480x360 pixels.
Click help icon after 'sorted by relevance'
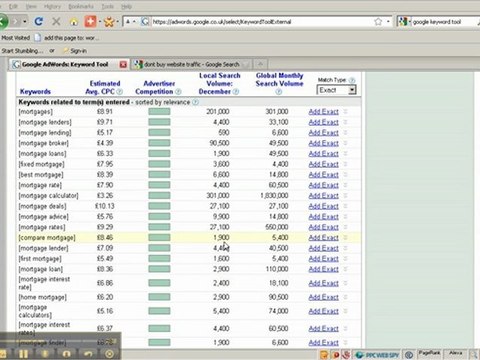[195, 102]
